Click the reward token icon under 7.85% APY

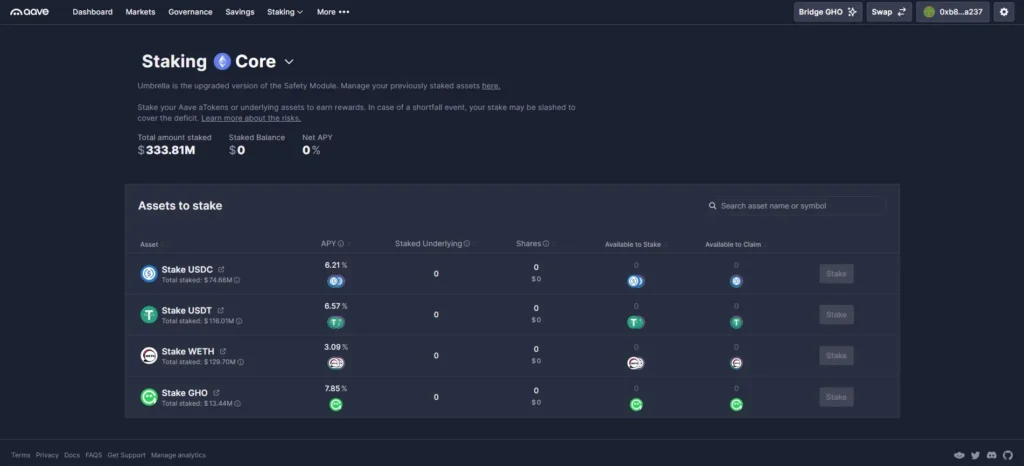coord(336,405)
